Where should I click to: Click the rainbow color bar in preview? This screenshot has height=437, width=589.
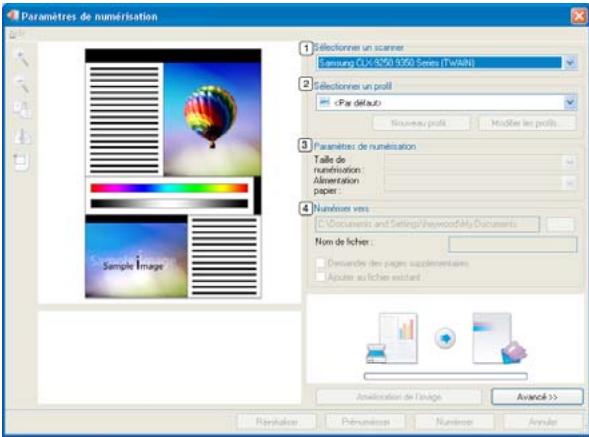169,188
